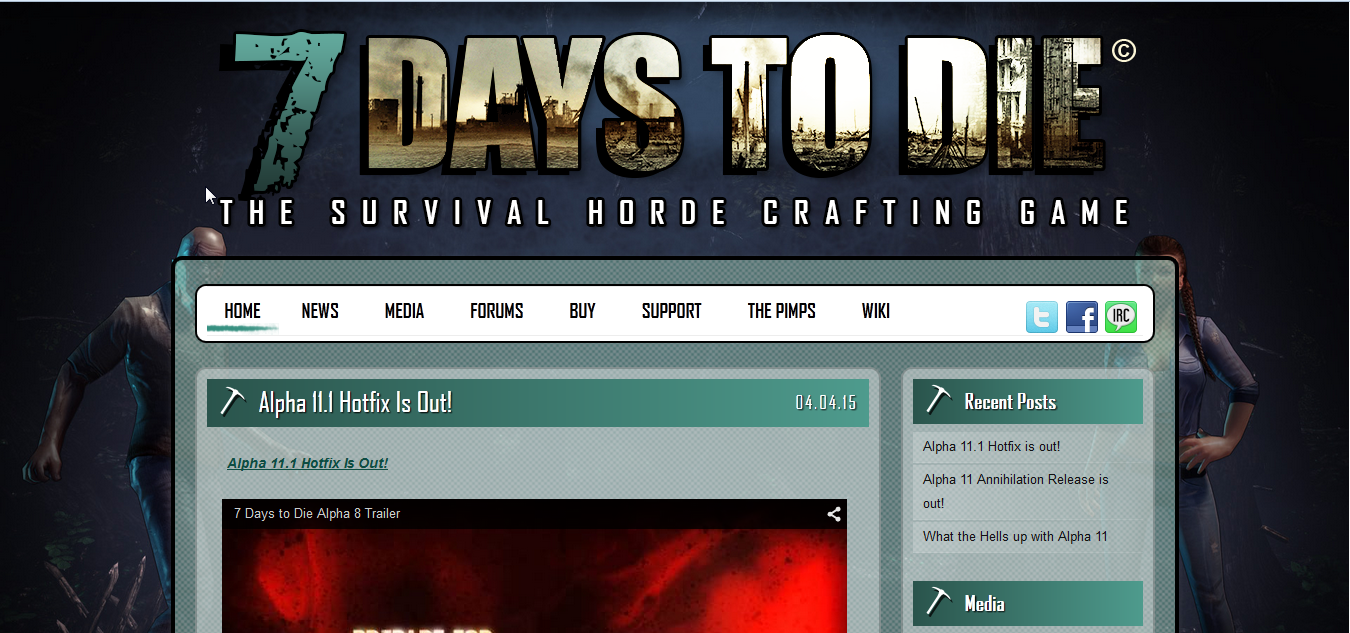
Task: Click the post date 04.04.15
Action: click(x=826, y=403)
